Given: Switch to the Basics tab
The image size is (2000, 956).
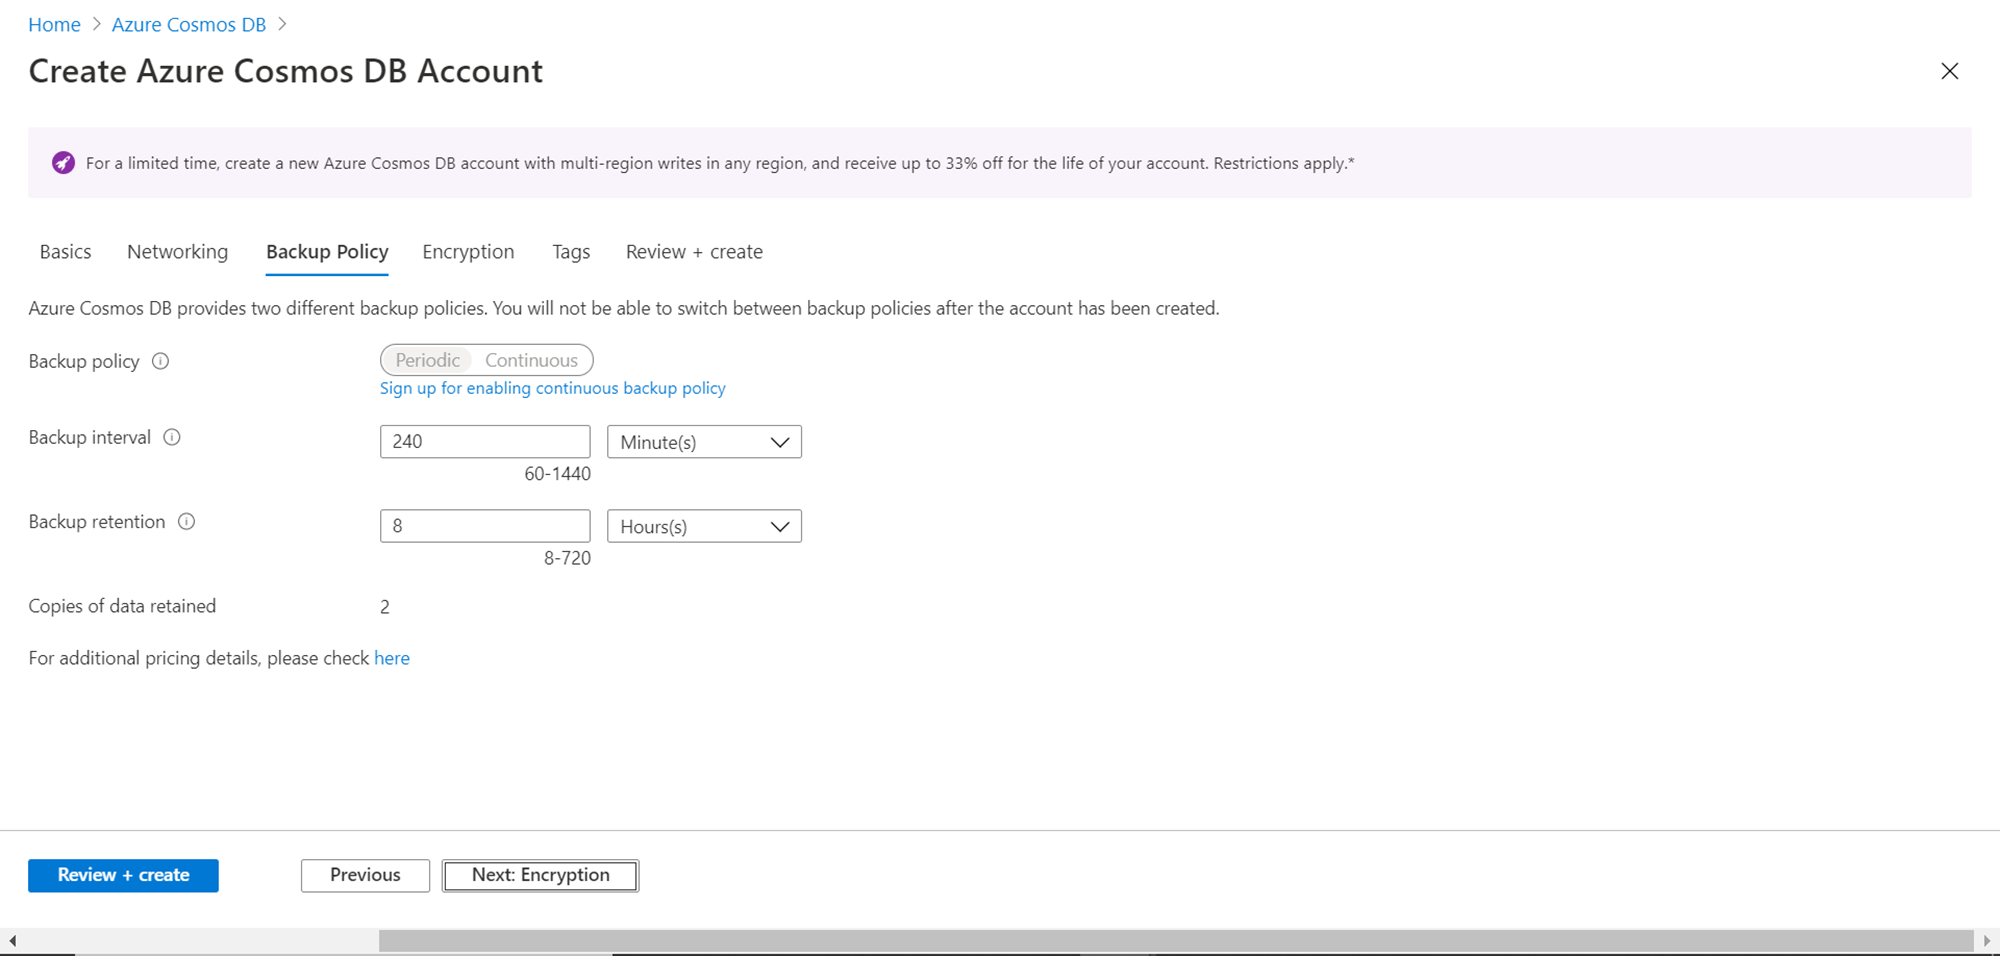Looking at the screenshot, I should tap(65, 252).
